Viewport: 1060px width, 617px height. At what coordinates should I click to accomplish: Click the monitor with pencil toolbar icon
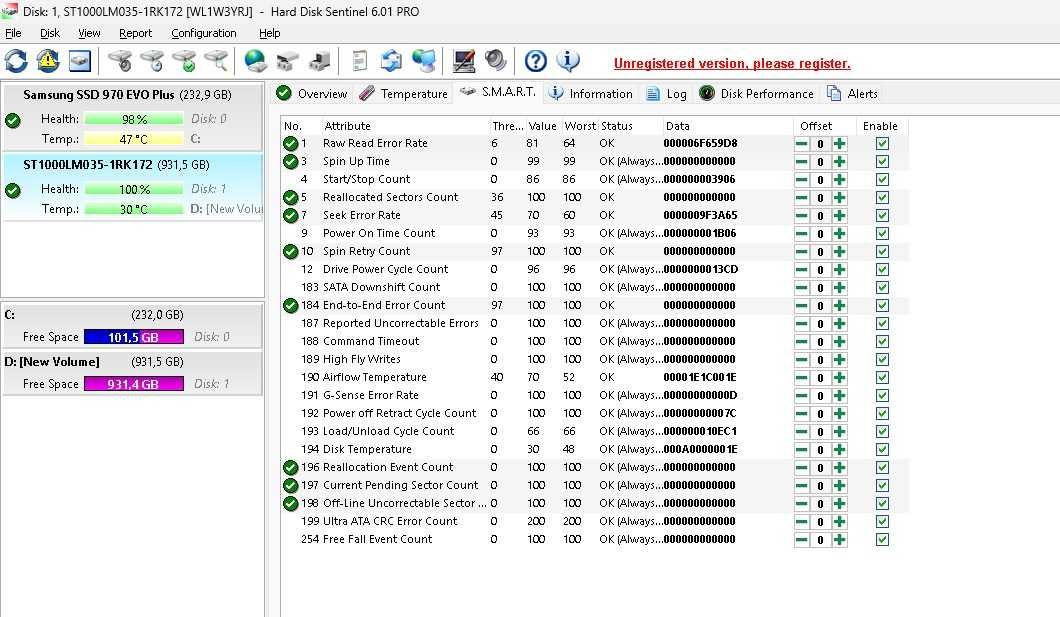coord(464,61)
